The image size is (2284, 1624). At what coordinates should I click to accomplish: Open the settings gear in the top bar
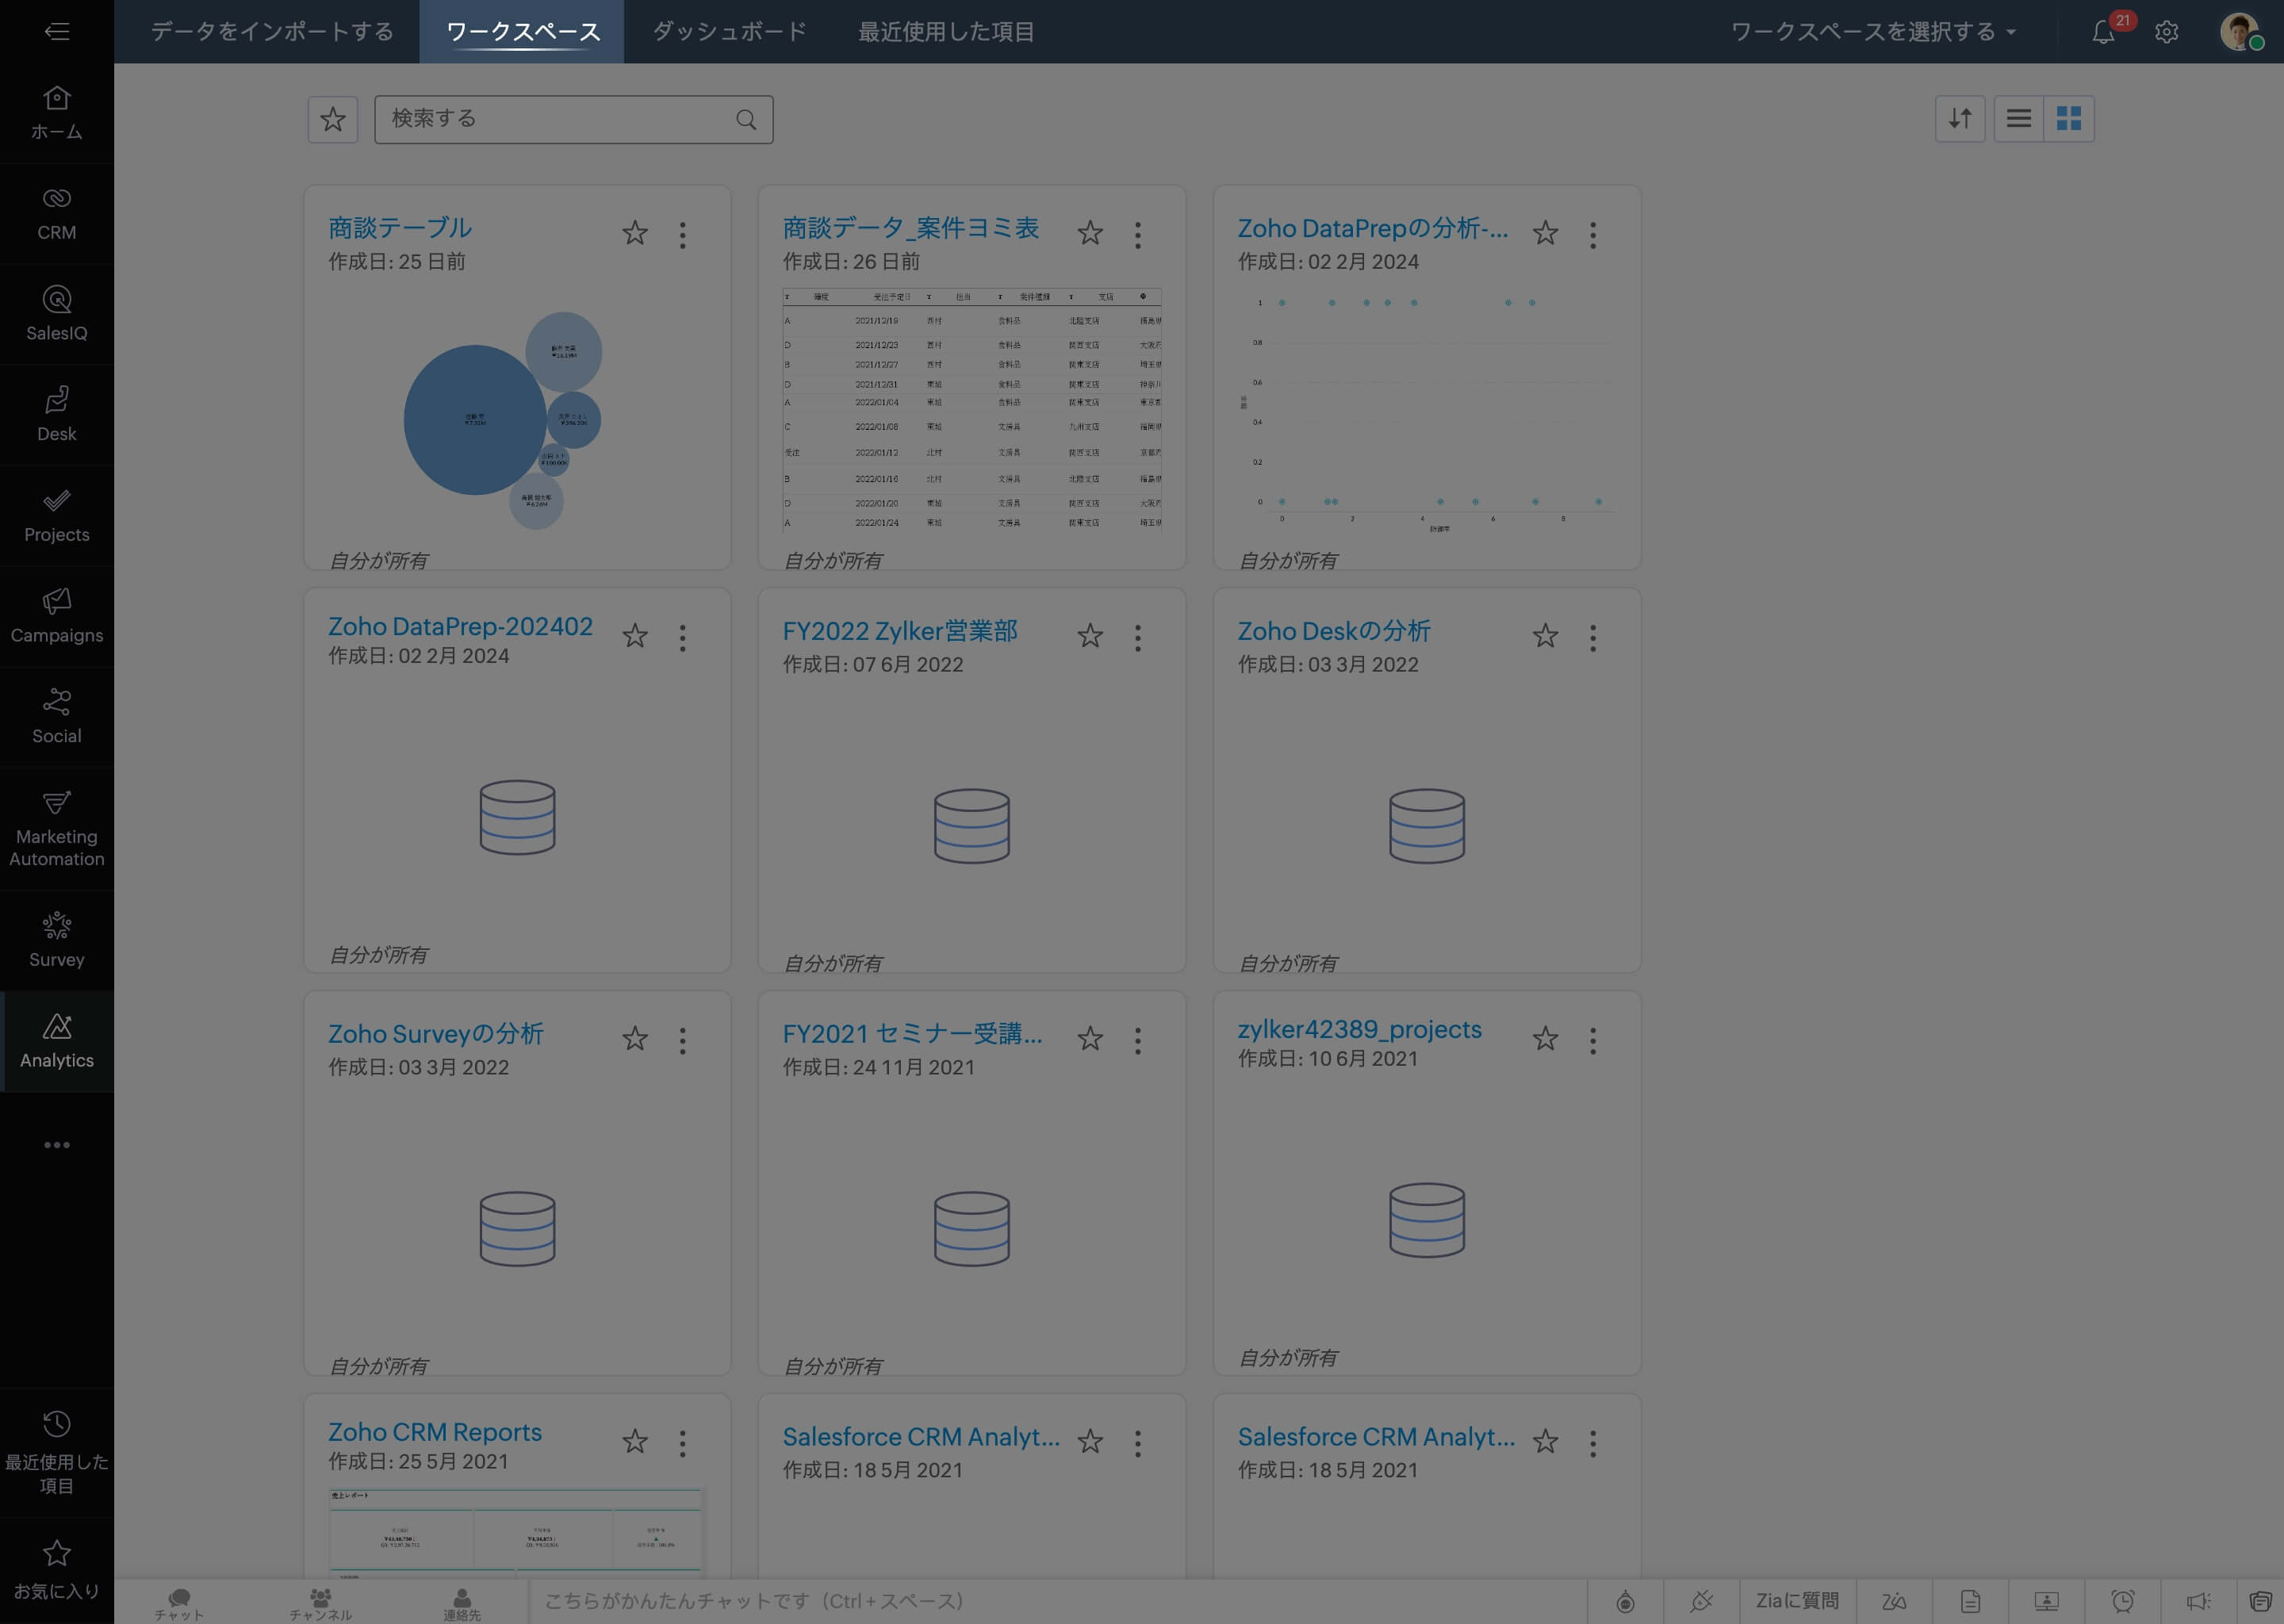(2166, 32)
